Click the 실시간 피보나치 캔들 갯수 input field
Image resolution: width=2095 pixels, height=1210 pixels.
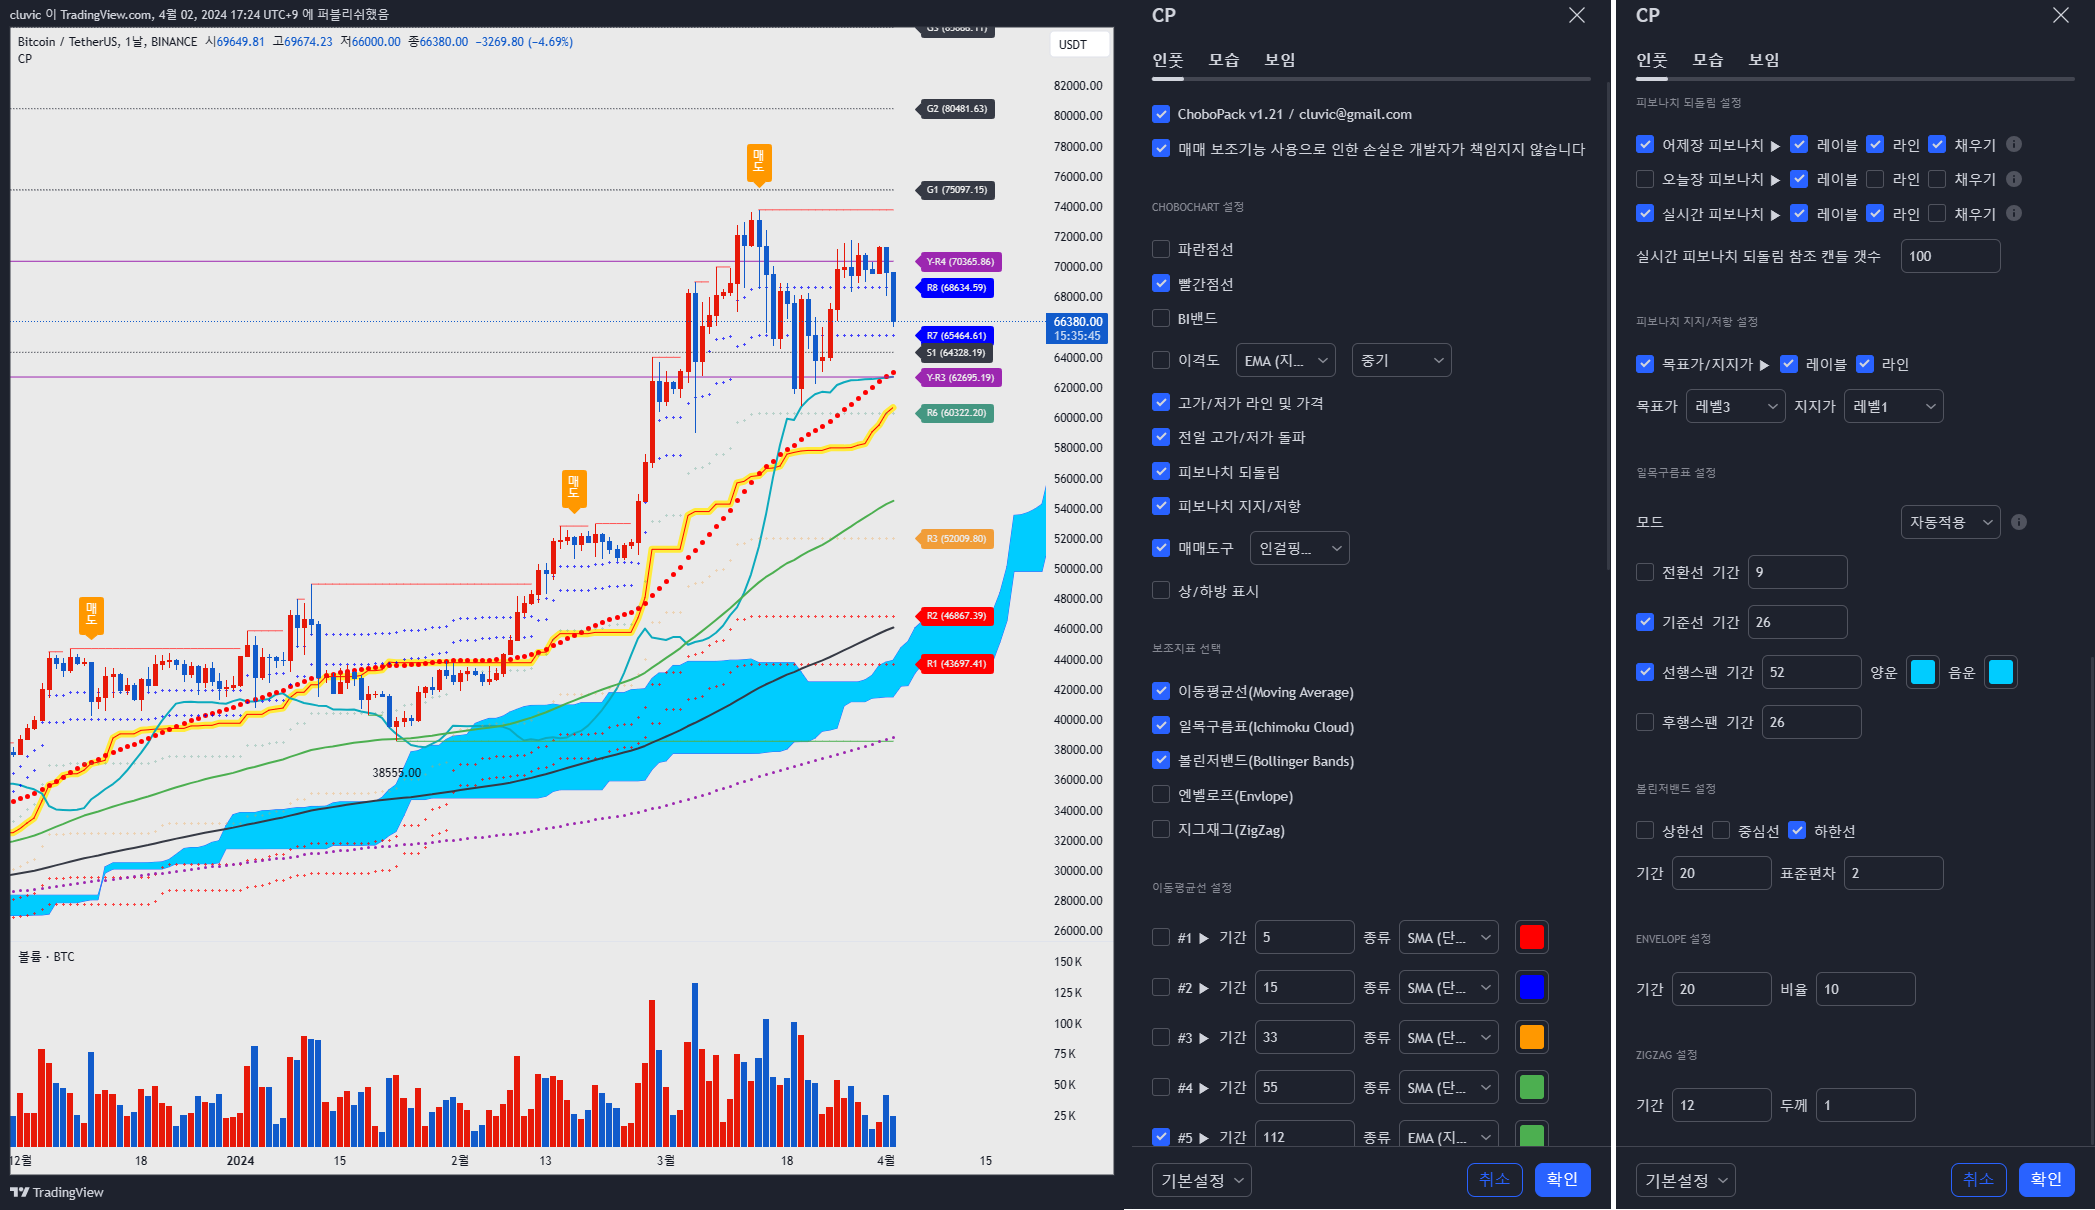point(1950,256)
